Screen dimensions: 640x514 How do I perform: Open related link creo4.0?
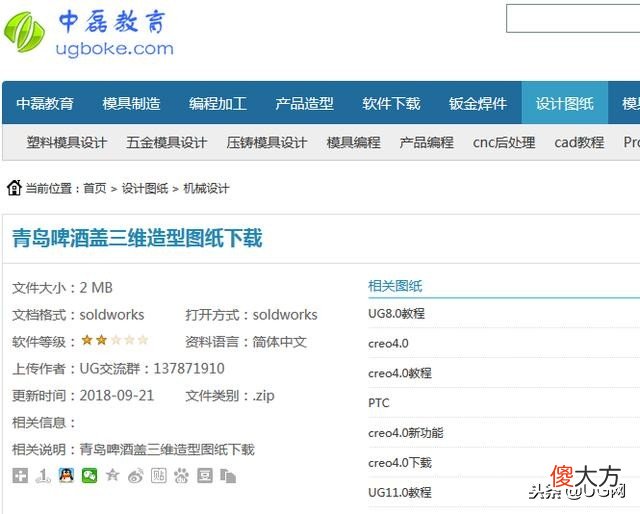coord(388,343)
